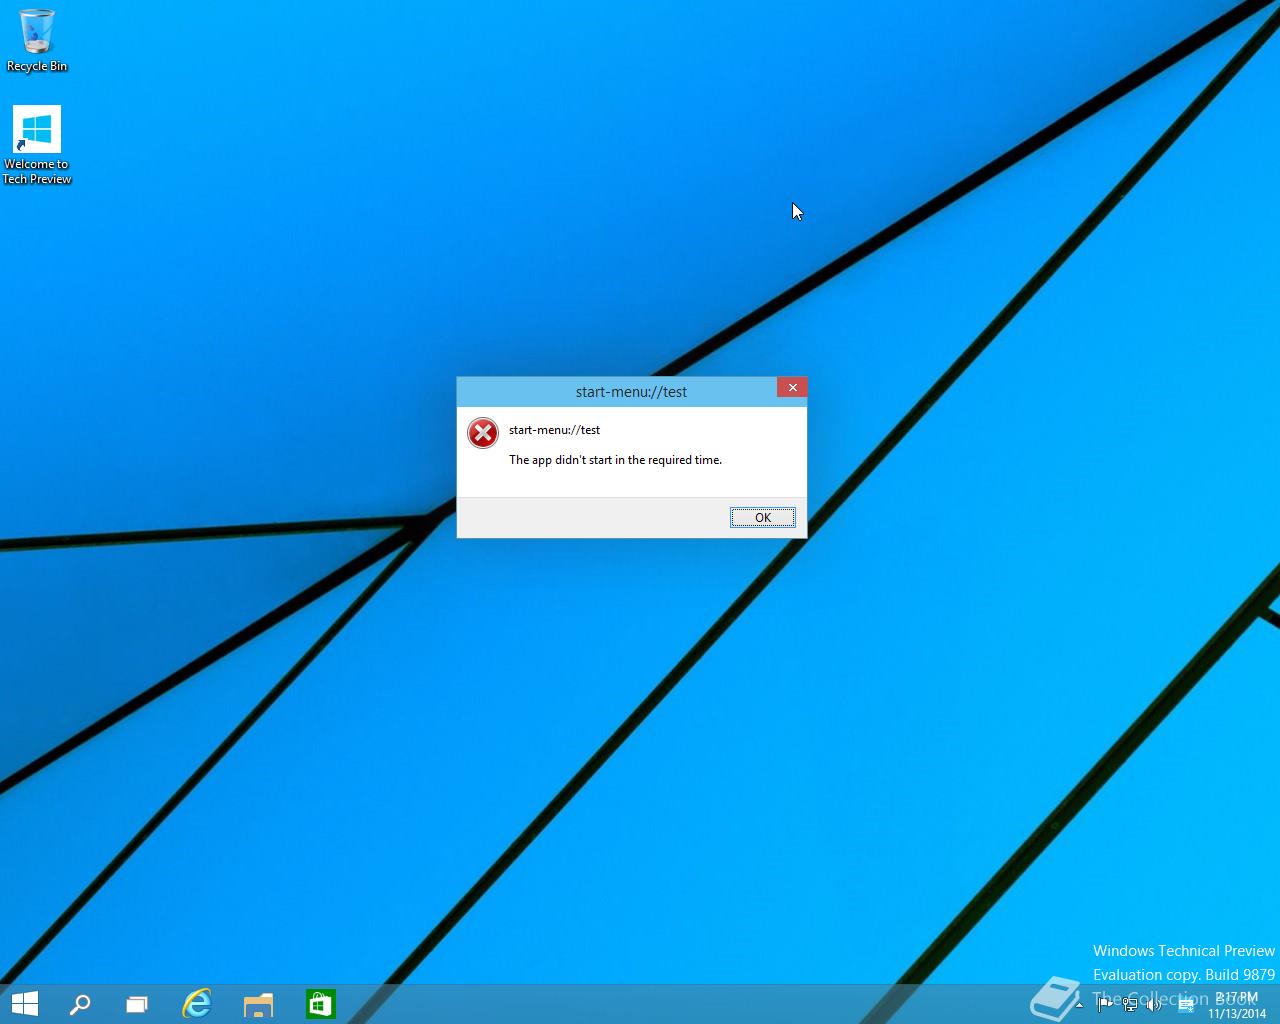The width and height of the screenshot is (1280, 1024).
Task: Show hidden icons in system tray
Action: click(1079, 1005)
